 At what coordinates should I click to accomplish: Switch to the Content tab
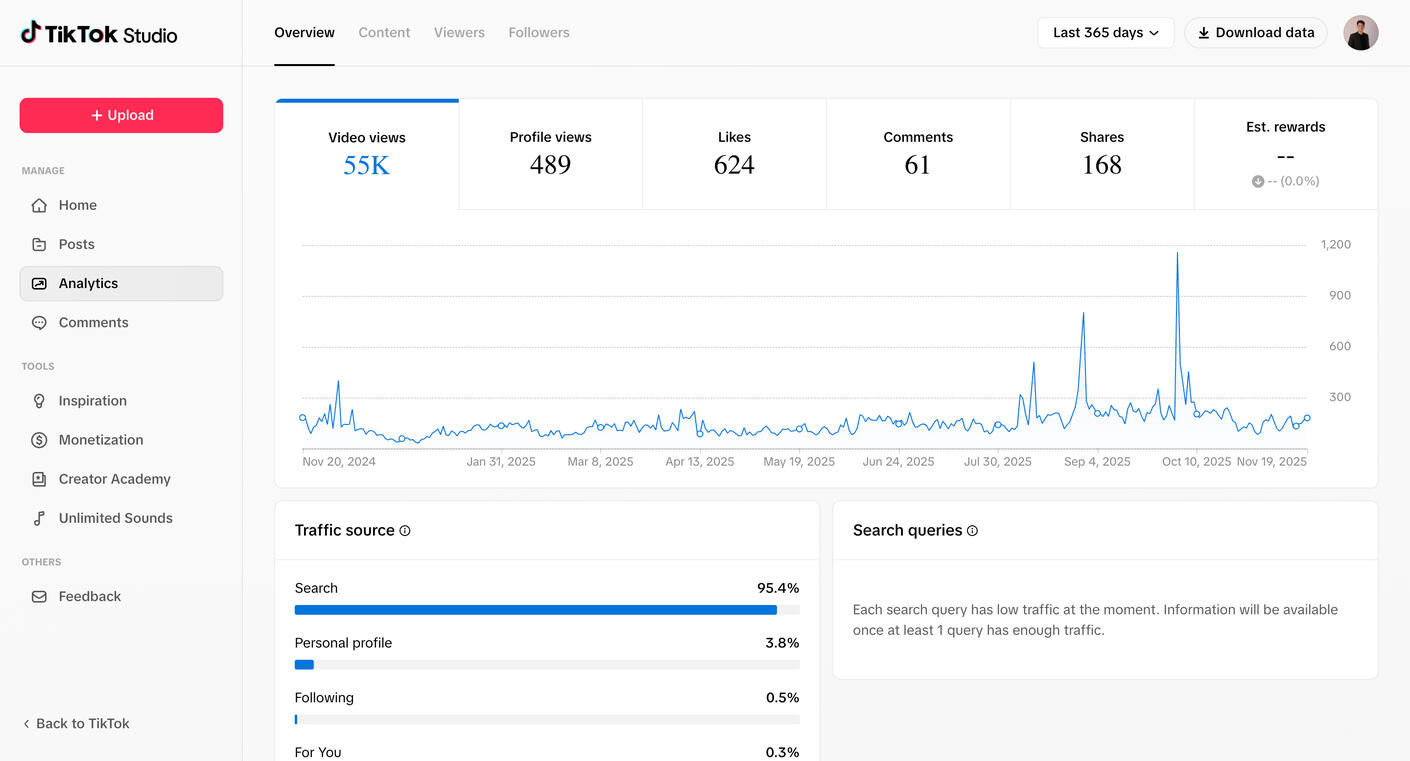click(x=384, y=33)
